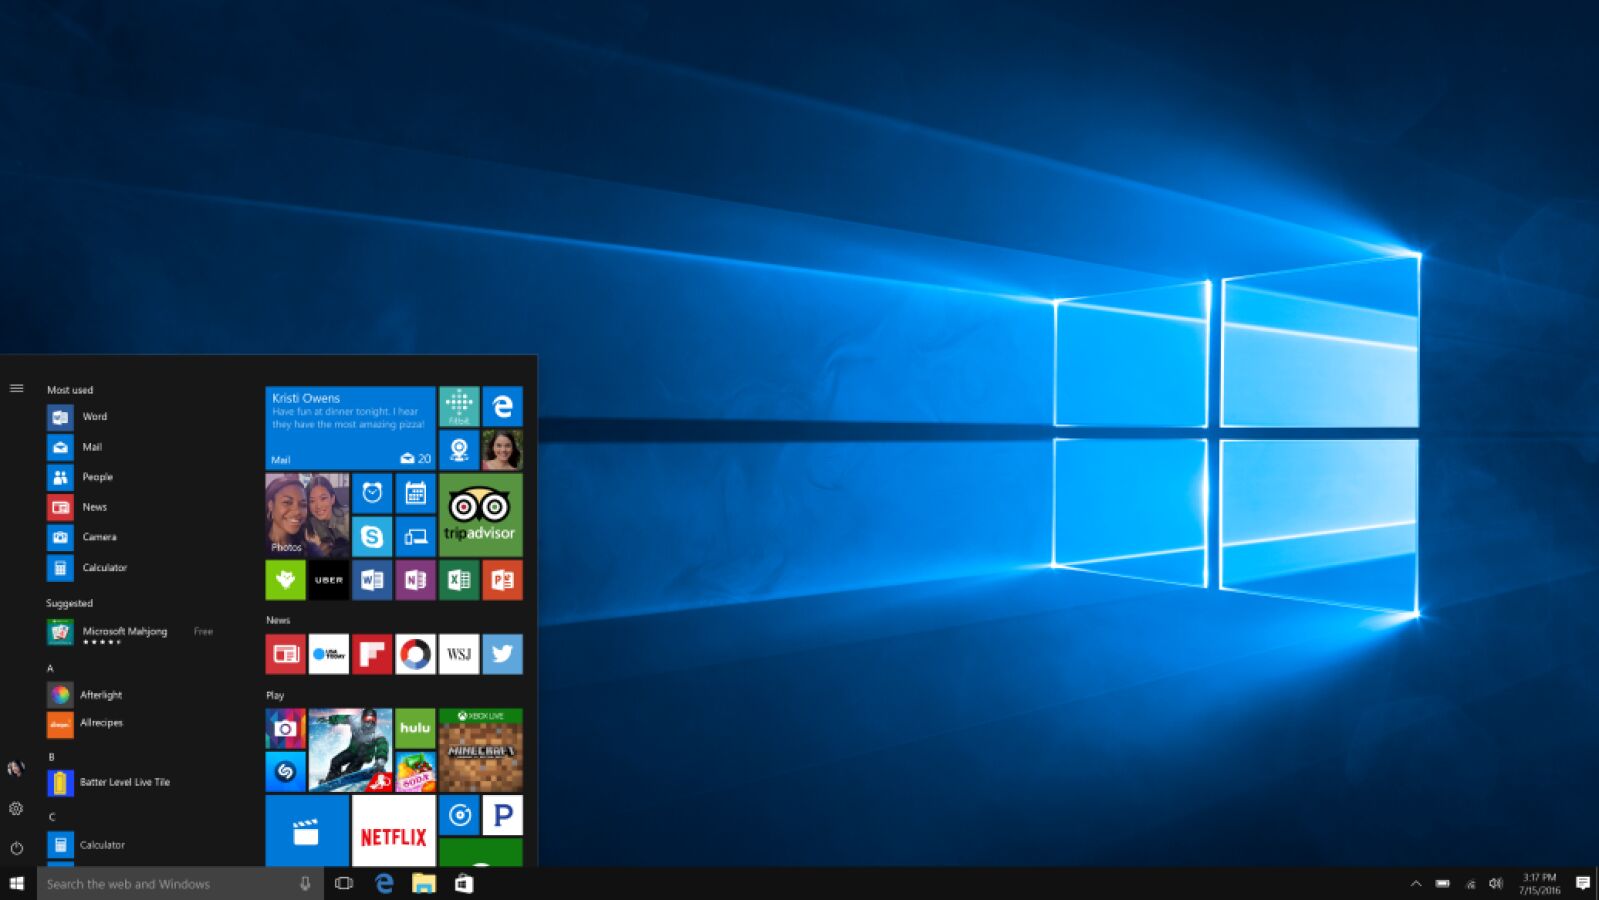Launch Excel from the Start tiles

[x=459, y=580]
